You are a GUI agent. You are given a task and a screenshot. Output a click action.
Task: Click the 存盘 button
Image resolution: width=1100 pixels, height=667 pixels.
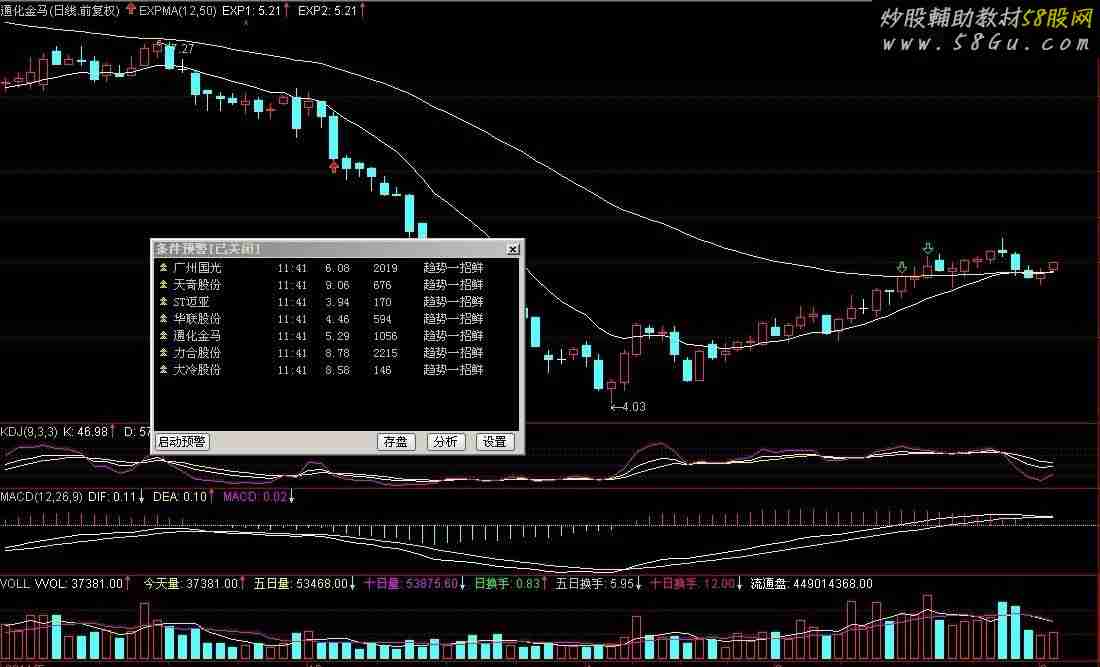pyautogui.click(x=396, y=441)
